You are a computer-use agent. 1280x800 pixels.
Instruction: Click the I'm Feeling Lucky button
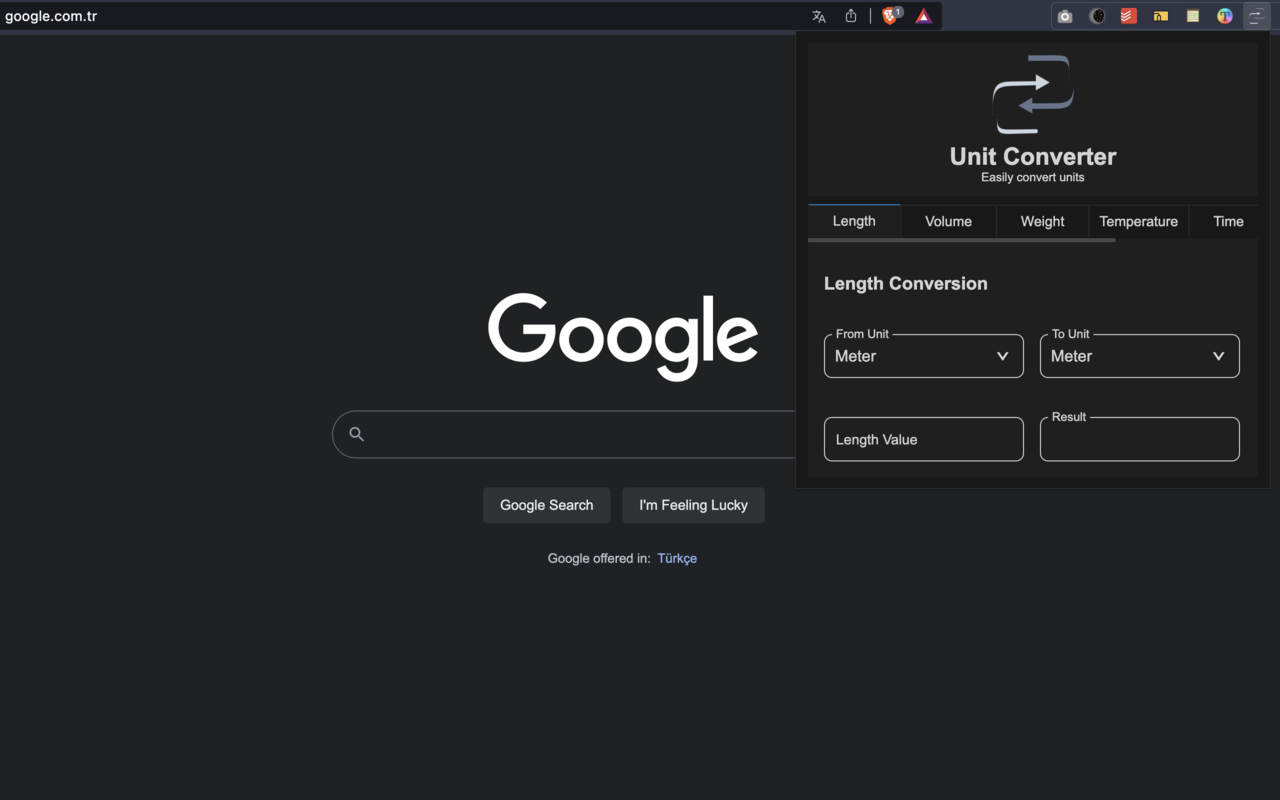[693, 505]
